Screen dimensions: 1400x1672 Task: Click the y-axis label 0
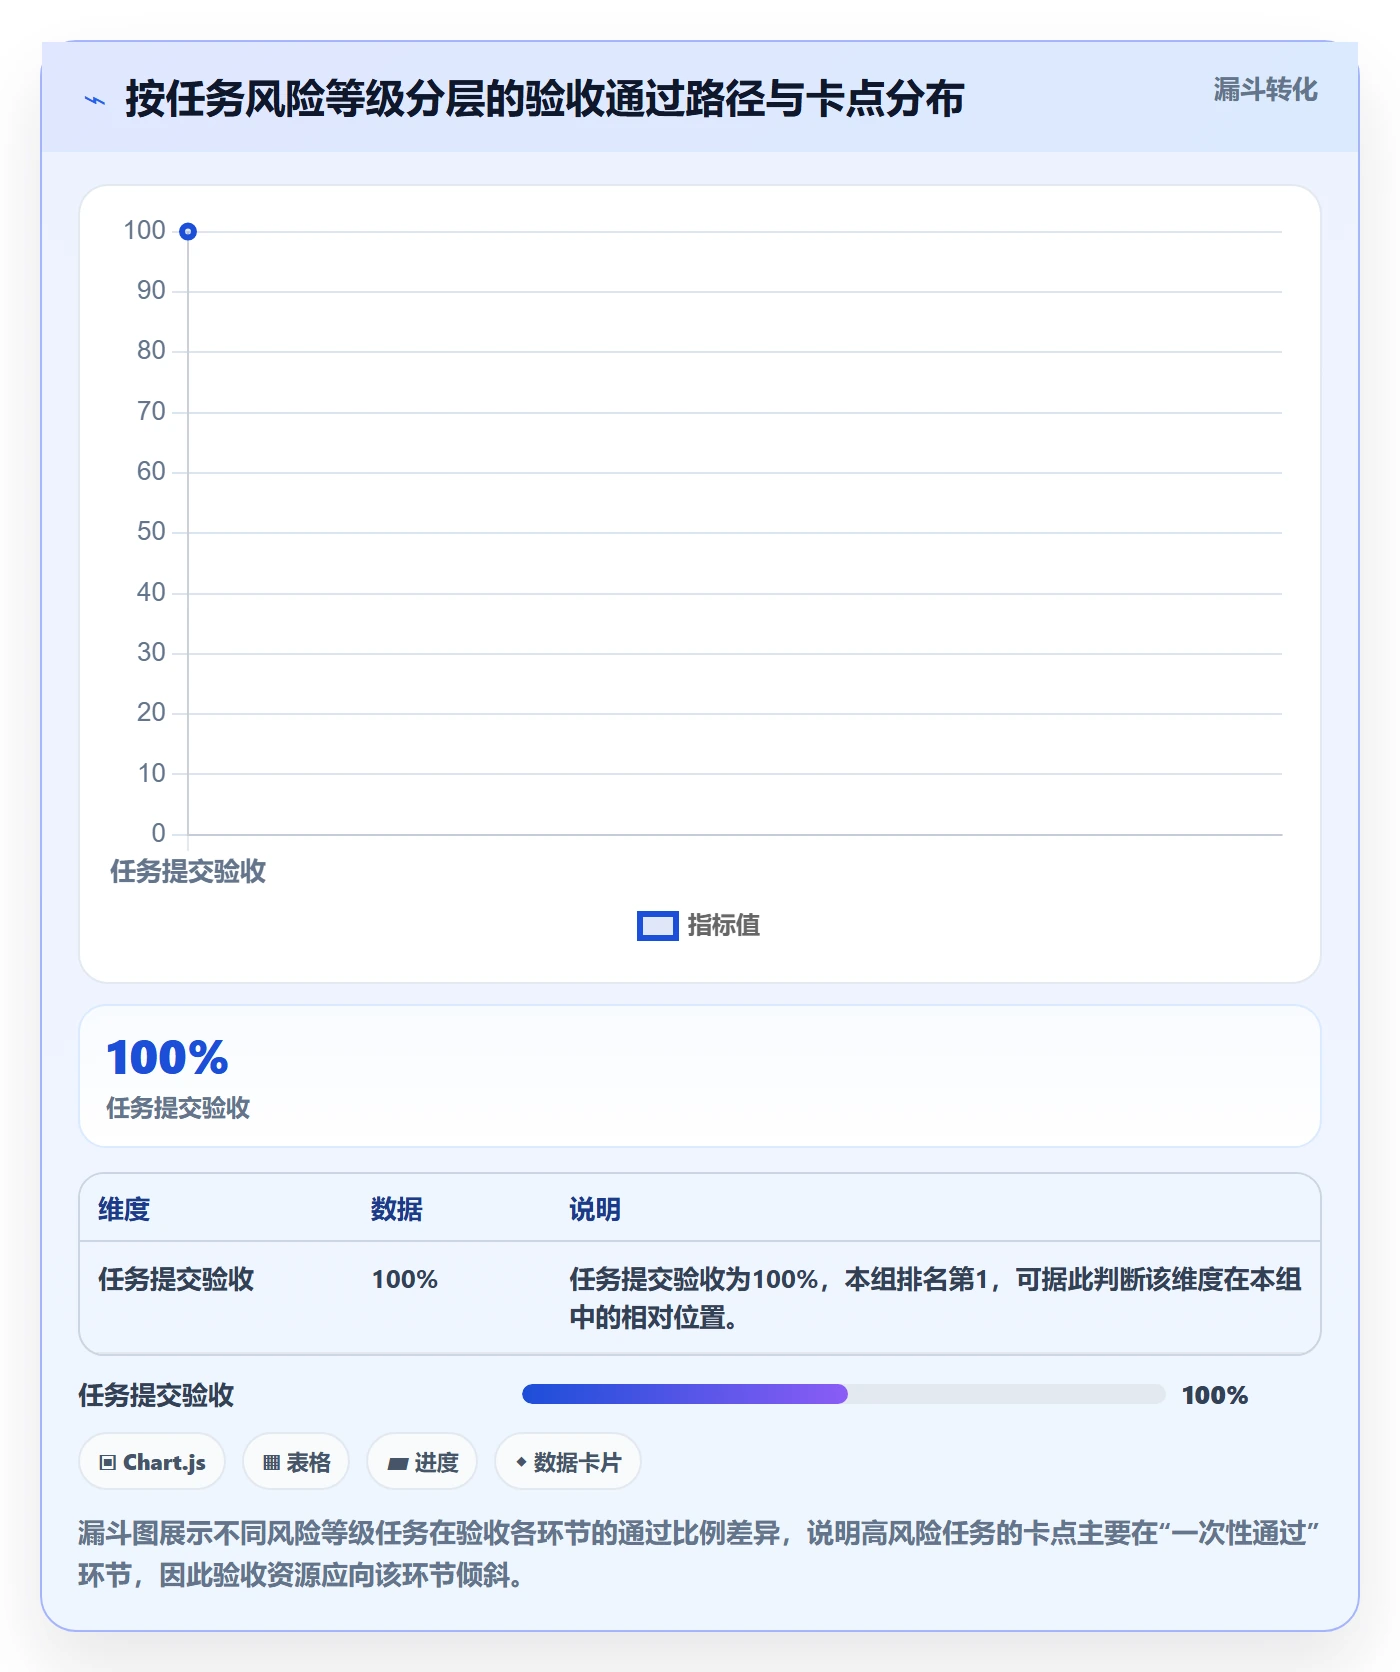click(x=158, y=834)
